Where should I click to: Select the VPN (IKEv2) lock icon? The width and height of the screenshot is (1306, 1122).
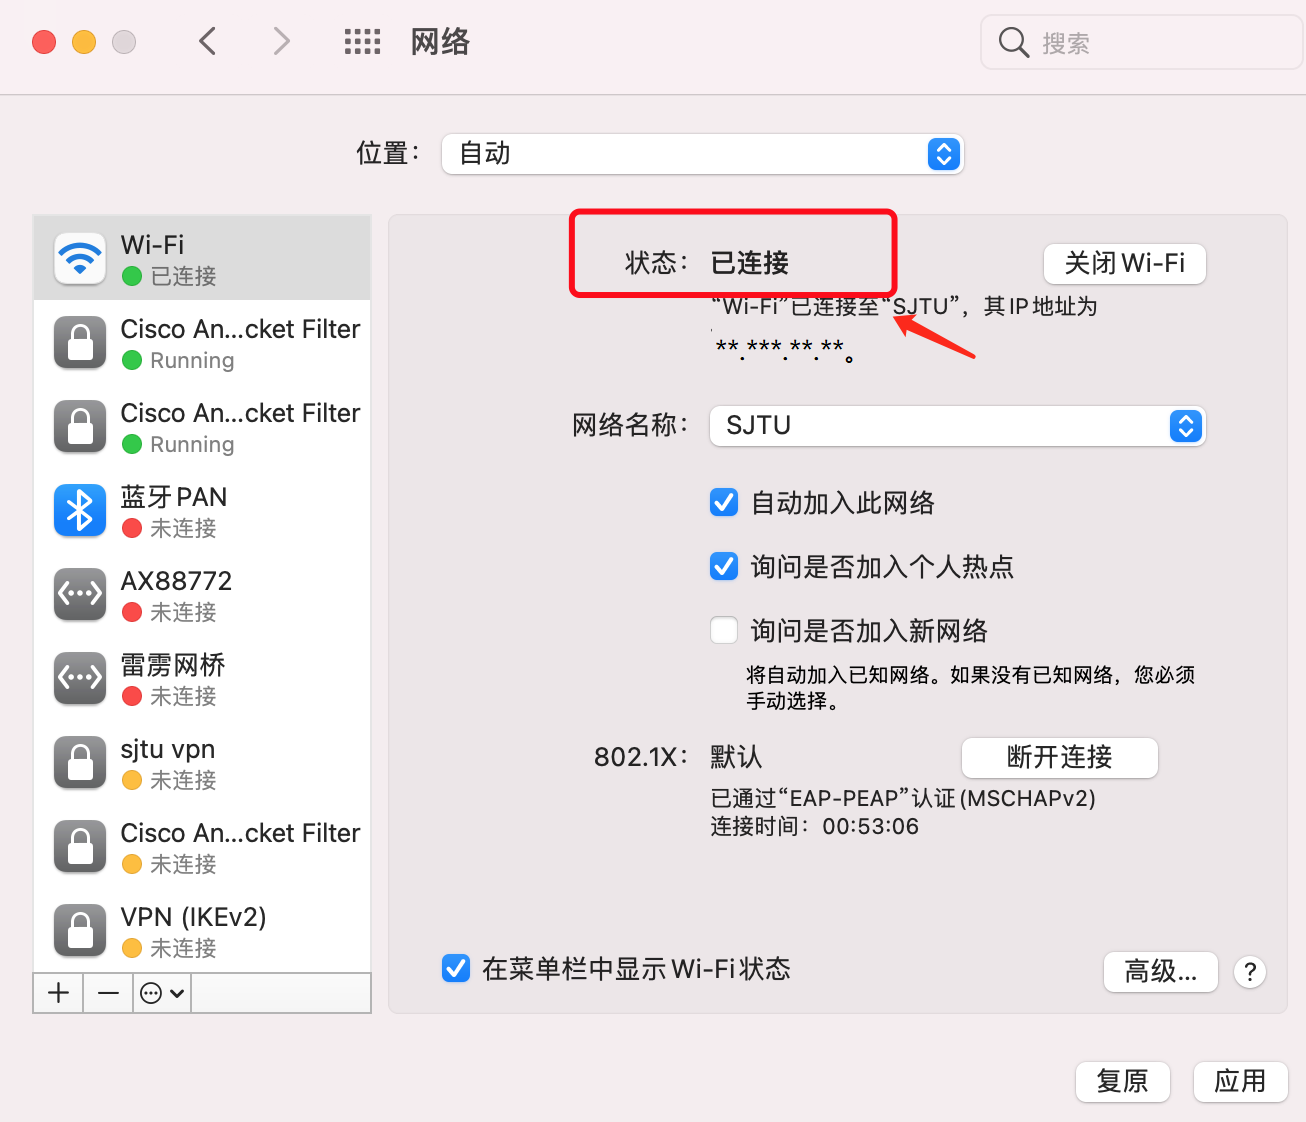(x=80, y=931)
